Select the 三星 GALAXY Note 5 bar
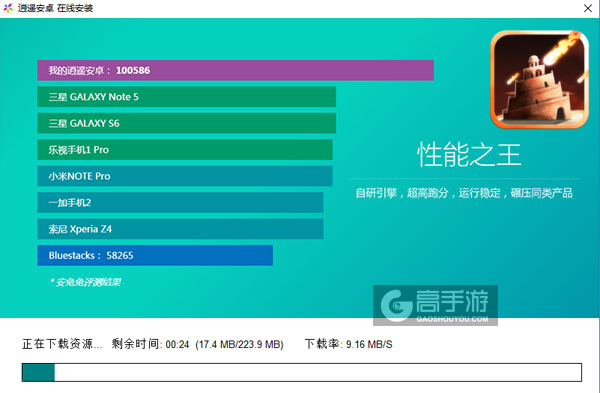 (x=187, y=97)
